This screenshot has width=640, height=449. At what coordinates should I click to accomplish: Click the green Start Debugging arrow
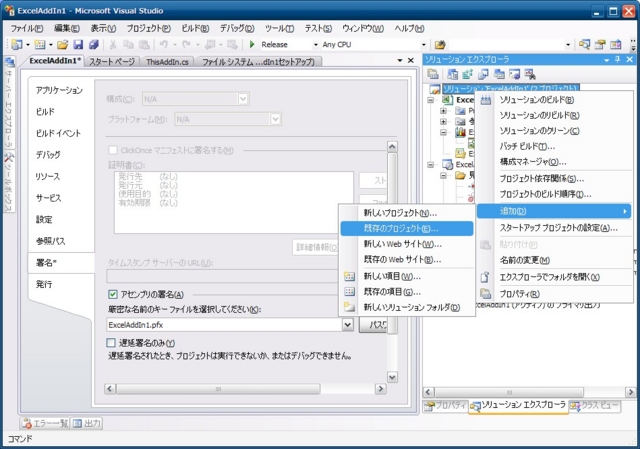coord(252,44)
